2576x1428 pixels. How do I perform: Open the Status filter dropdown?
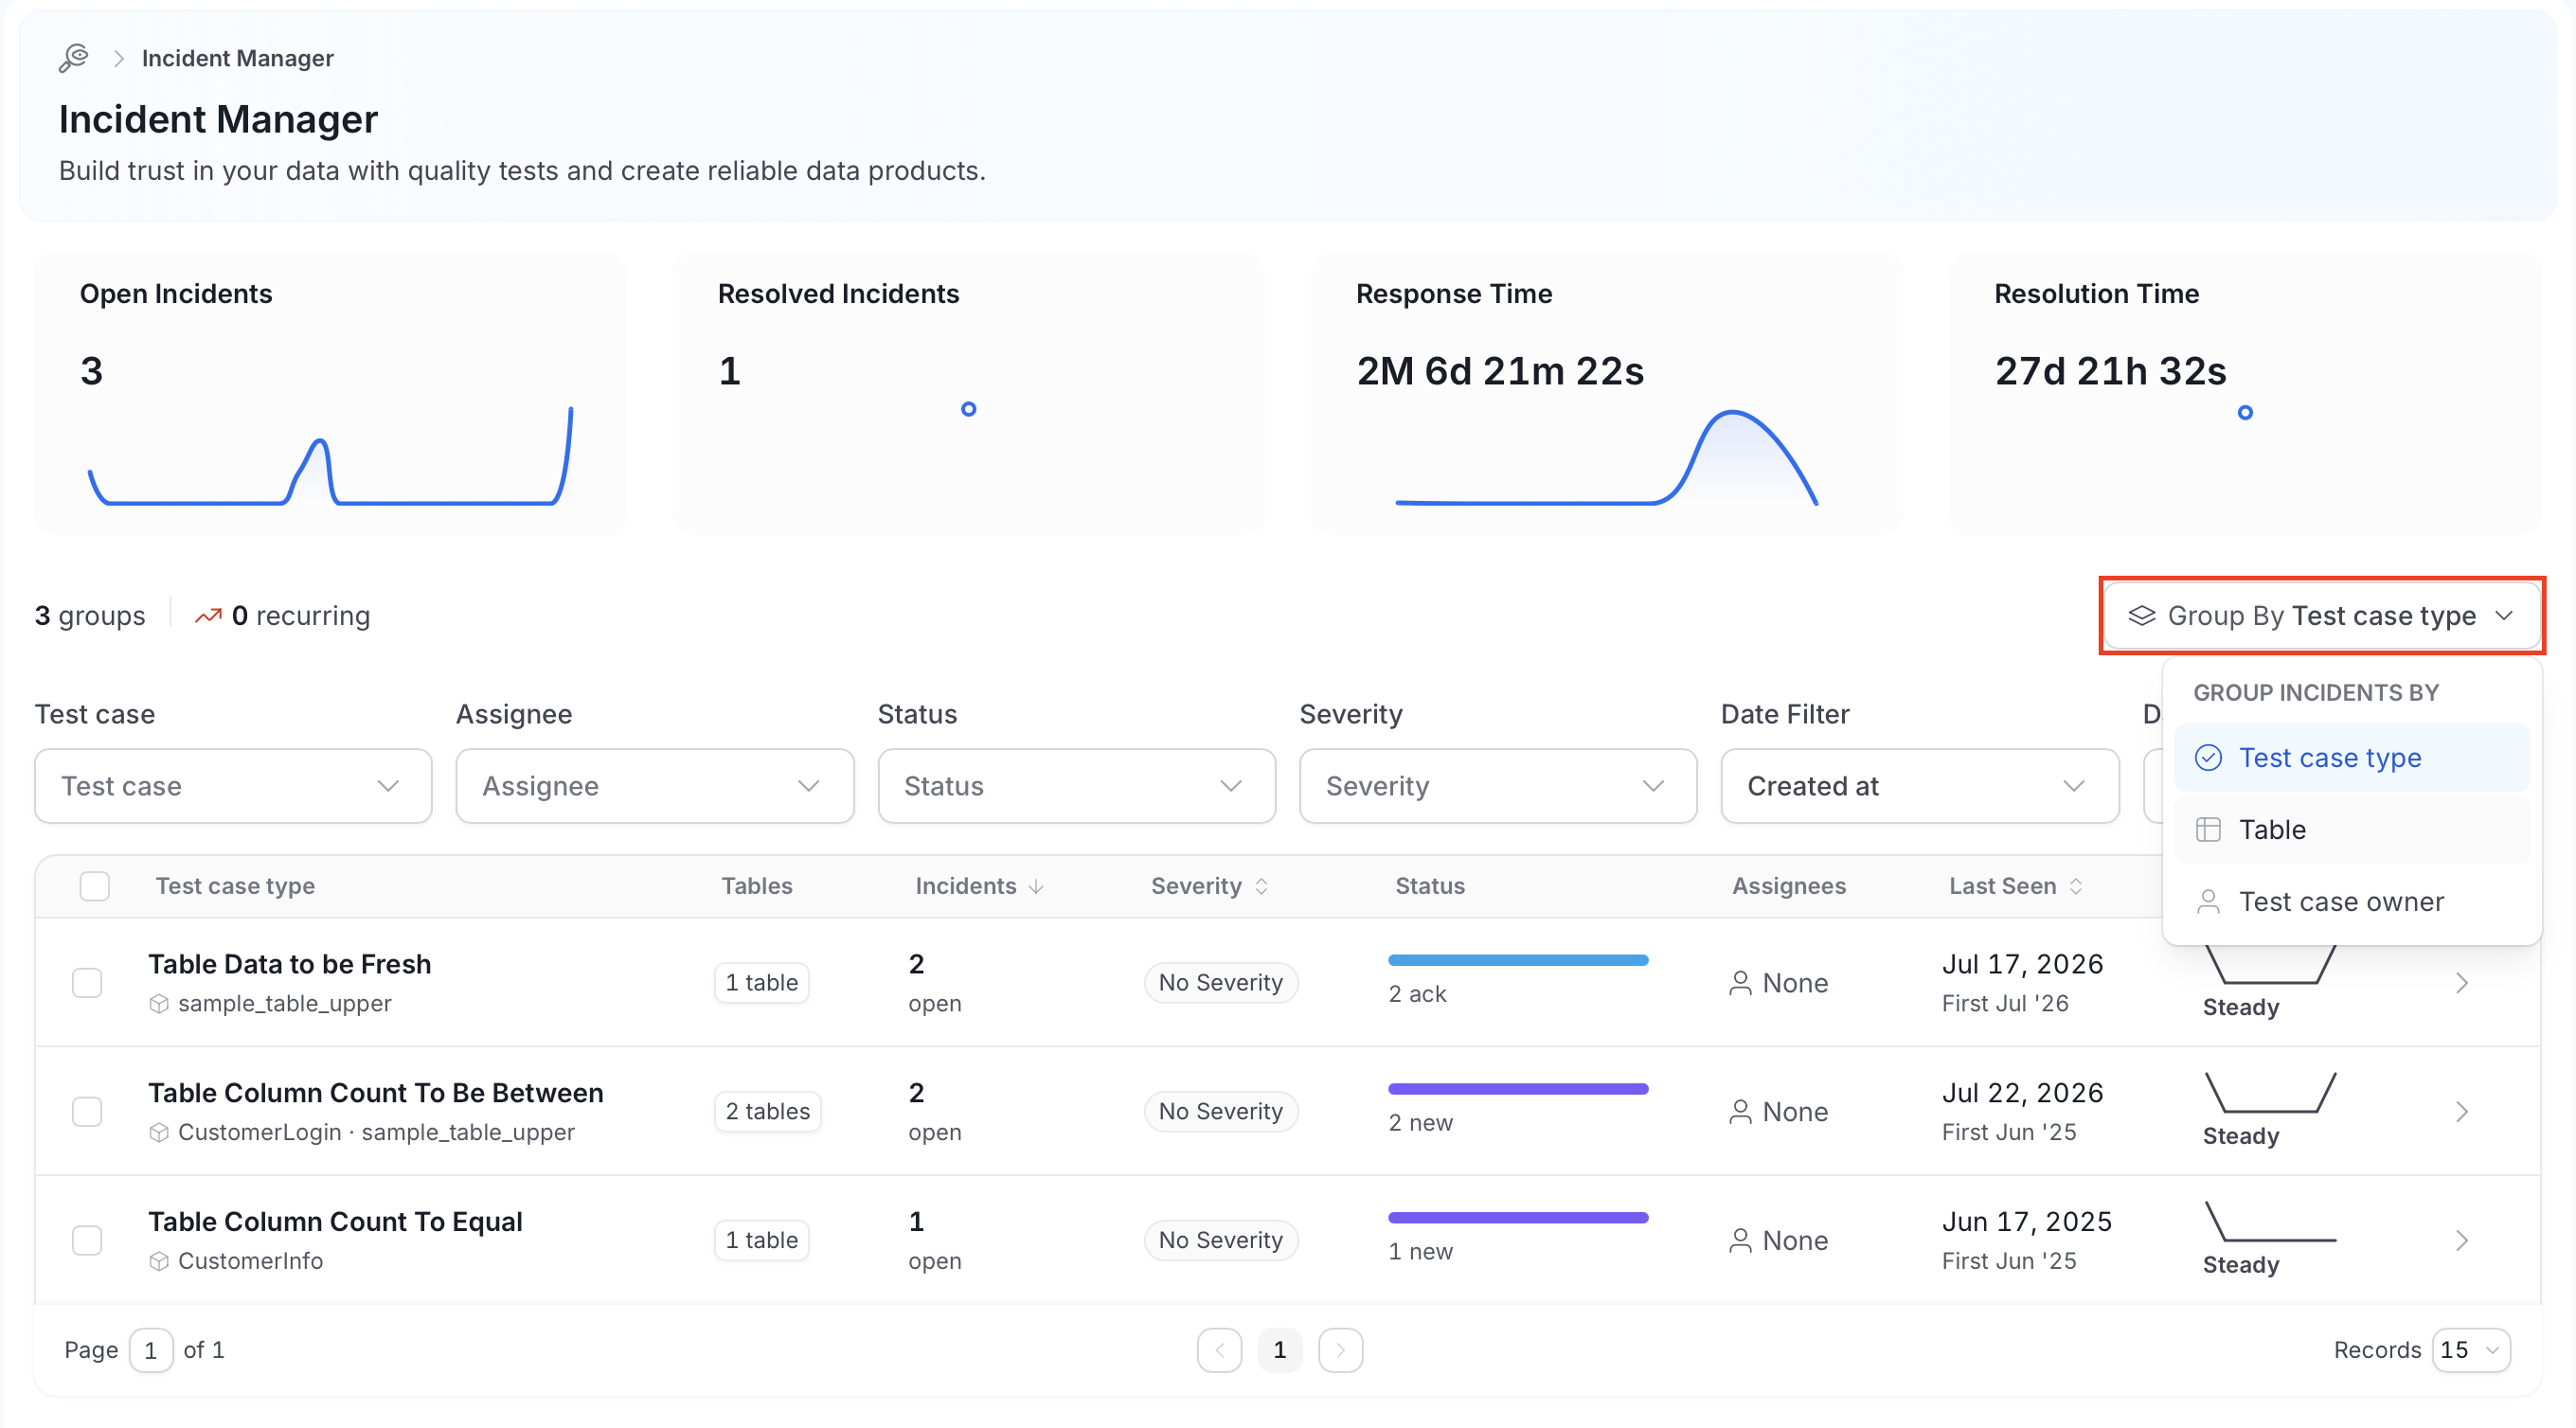pos(1076,786)
